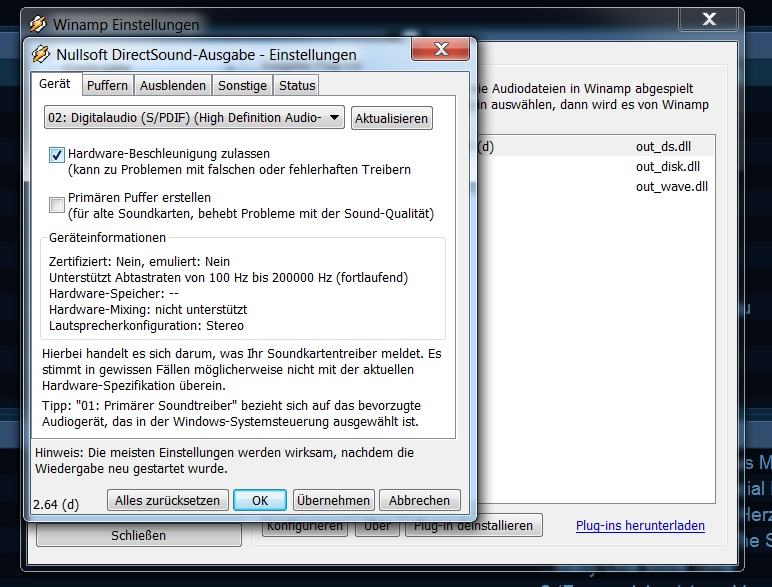772x587 pixels.
Task: Click Plug-in deinstallieren in Winamp Einstellungen
Action: coord(474,525)
